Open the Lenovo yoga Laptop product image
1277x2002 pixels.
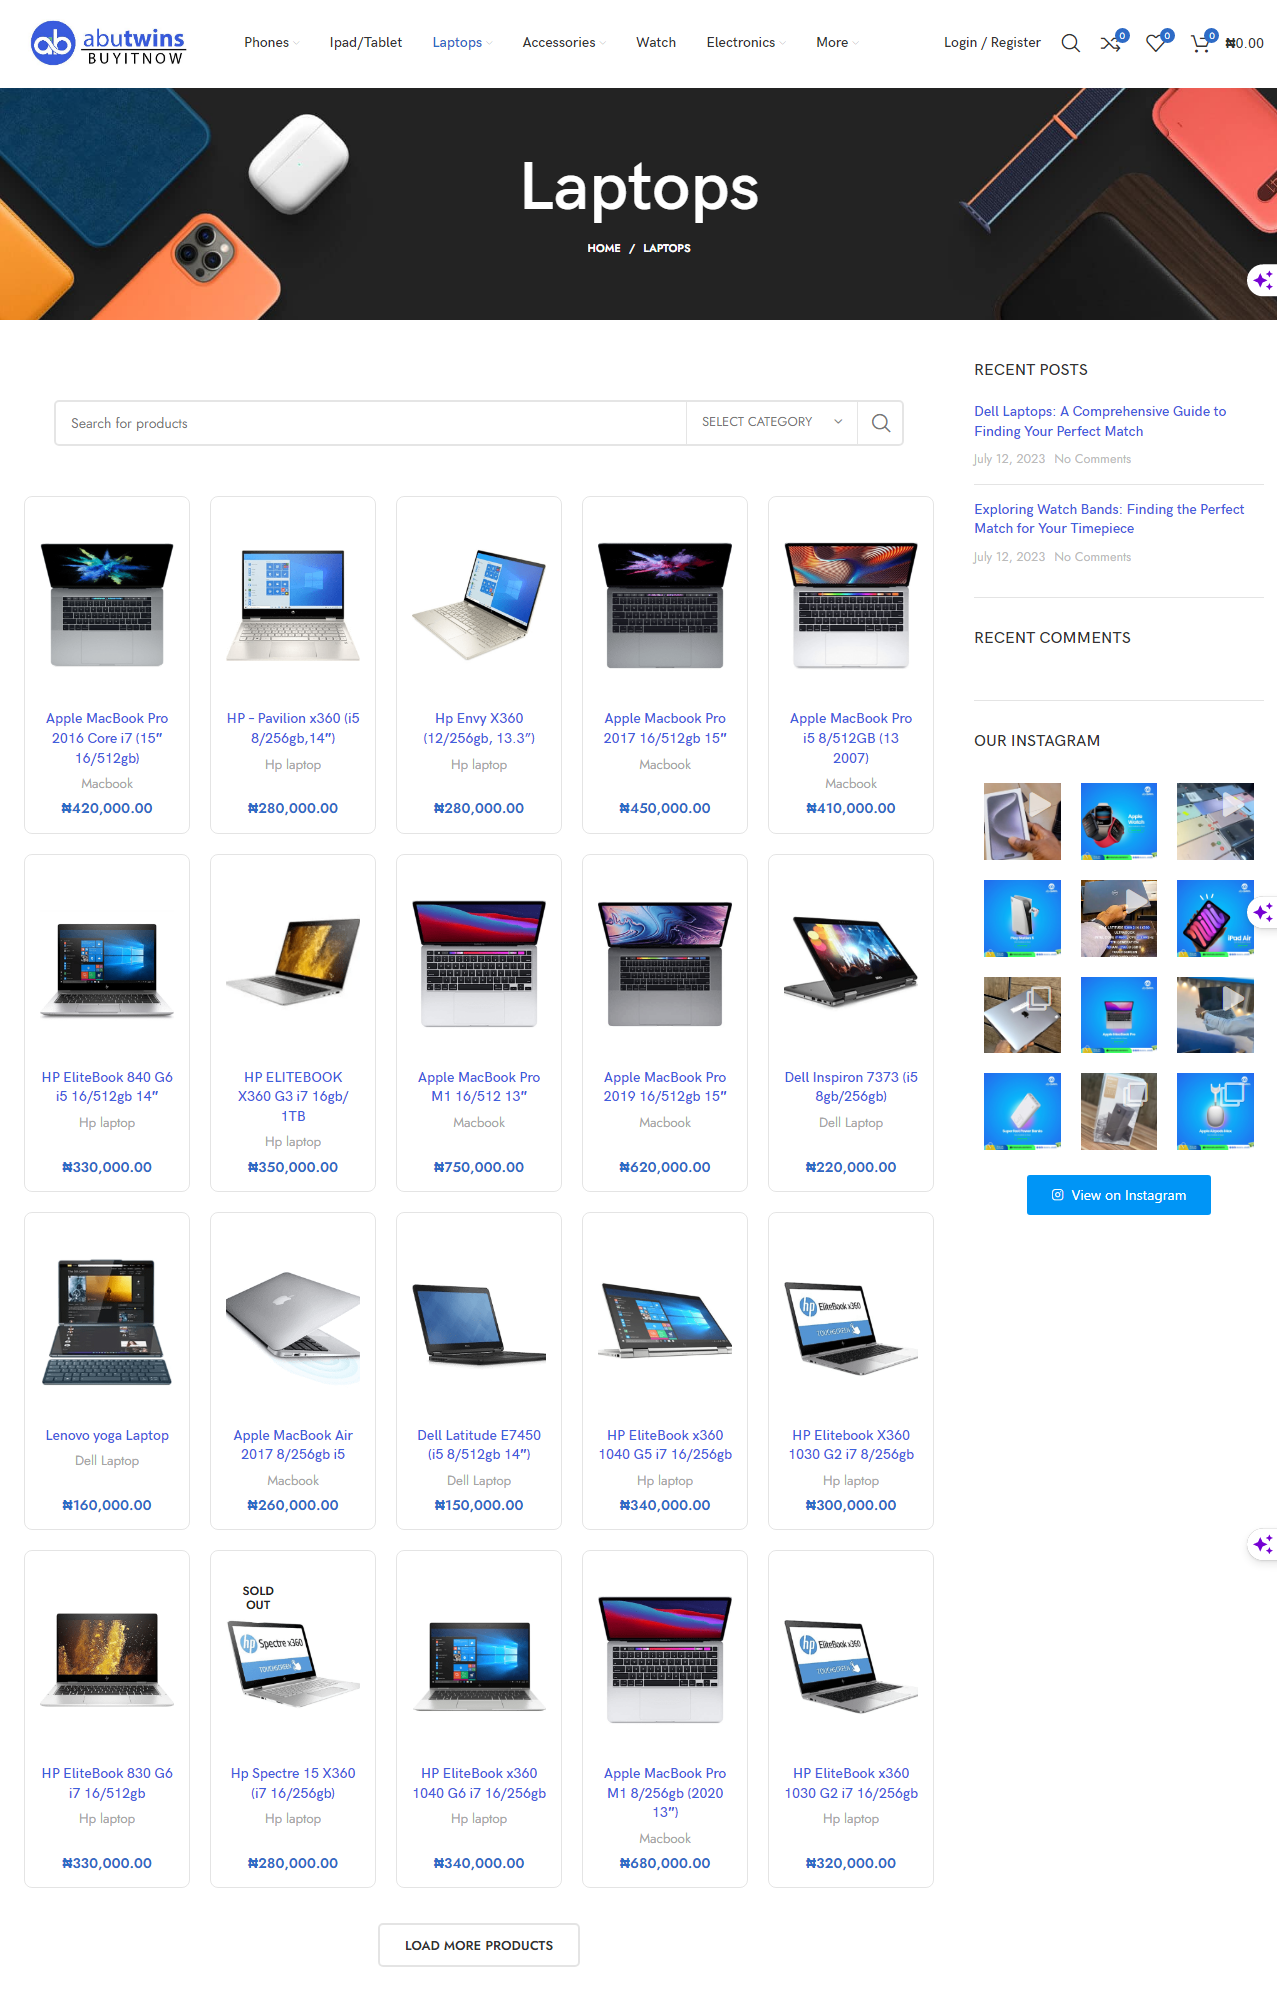(x=107, y=1321)
